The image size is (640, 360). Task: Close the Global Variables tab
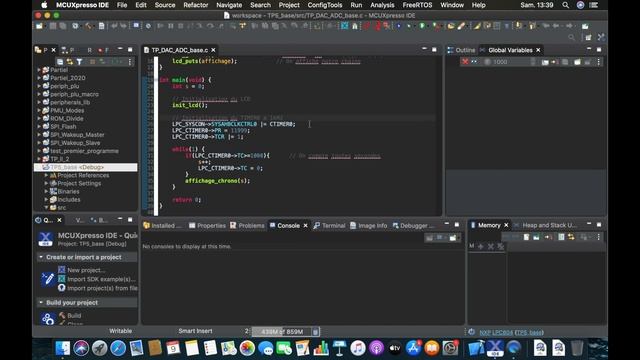click(x=538, y=50)
